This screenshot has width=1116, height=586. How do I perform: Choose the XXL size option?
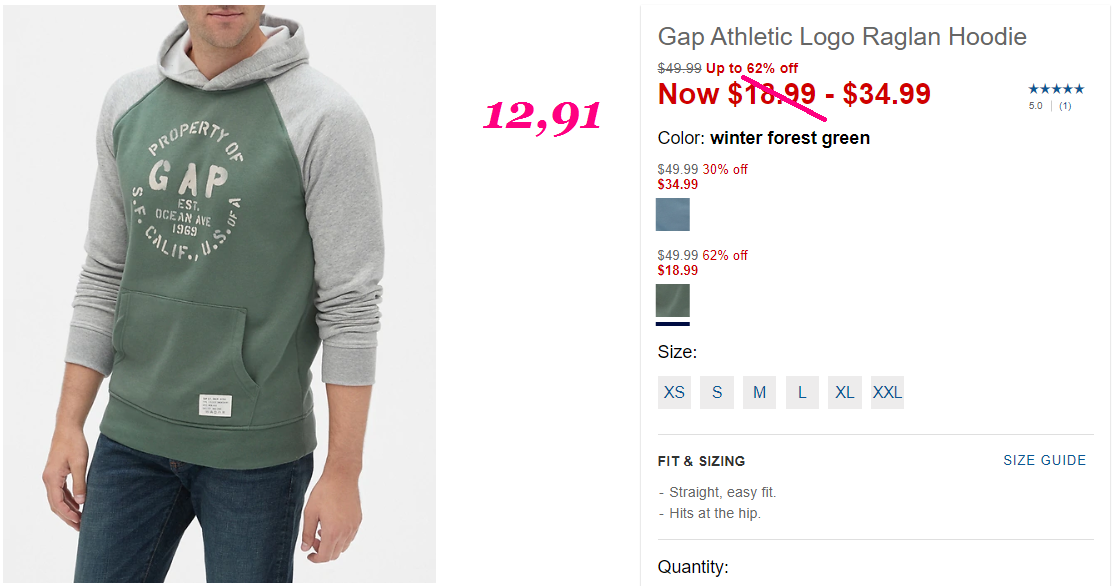pos(888,392)
